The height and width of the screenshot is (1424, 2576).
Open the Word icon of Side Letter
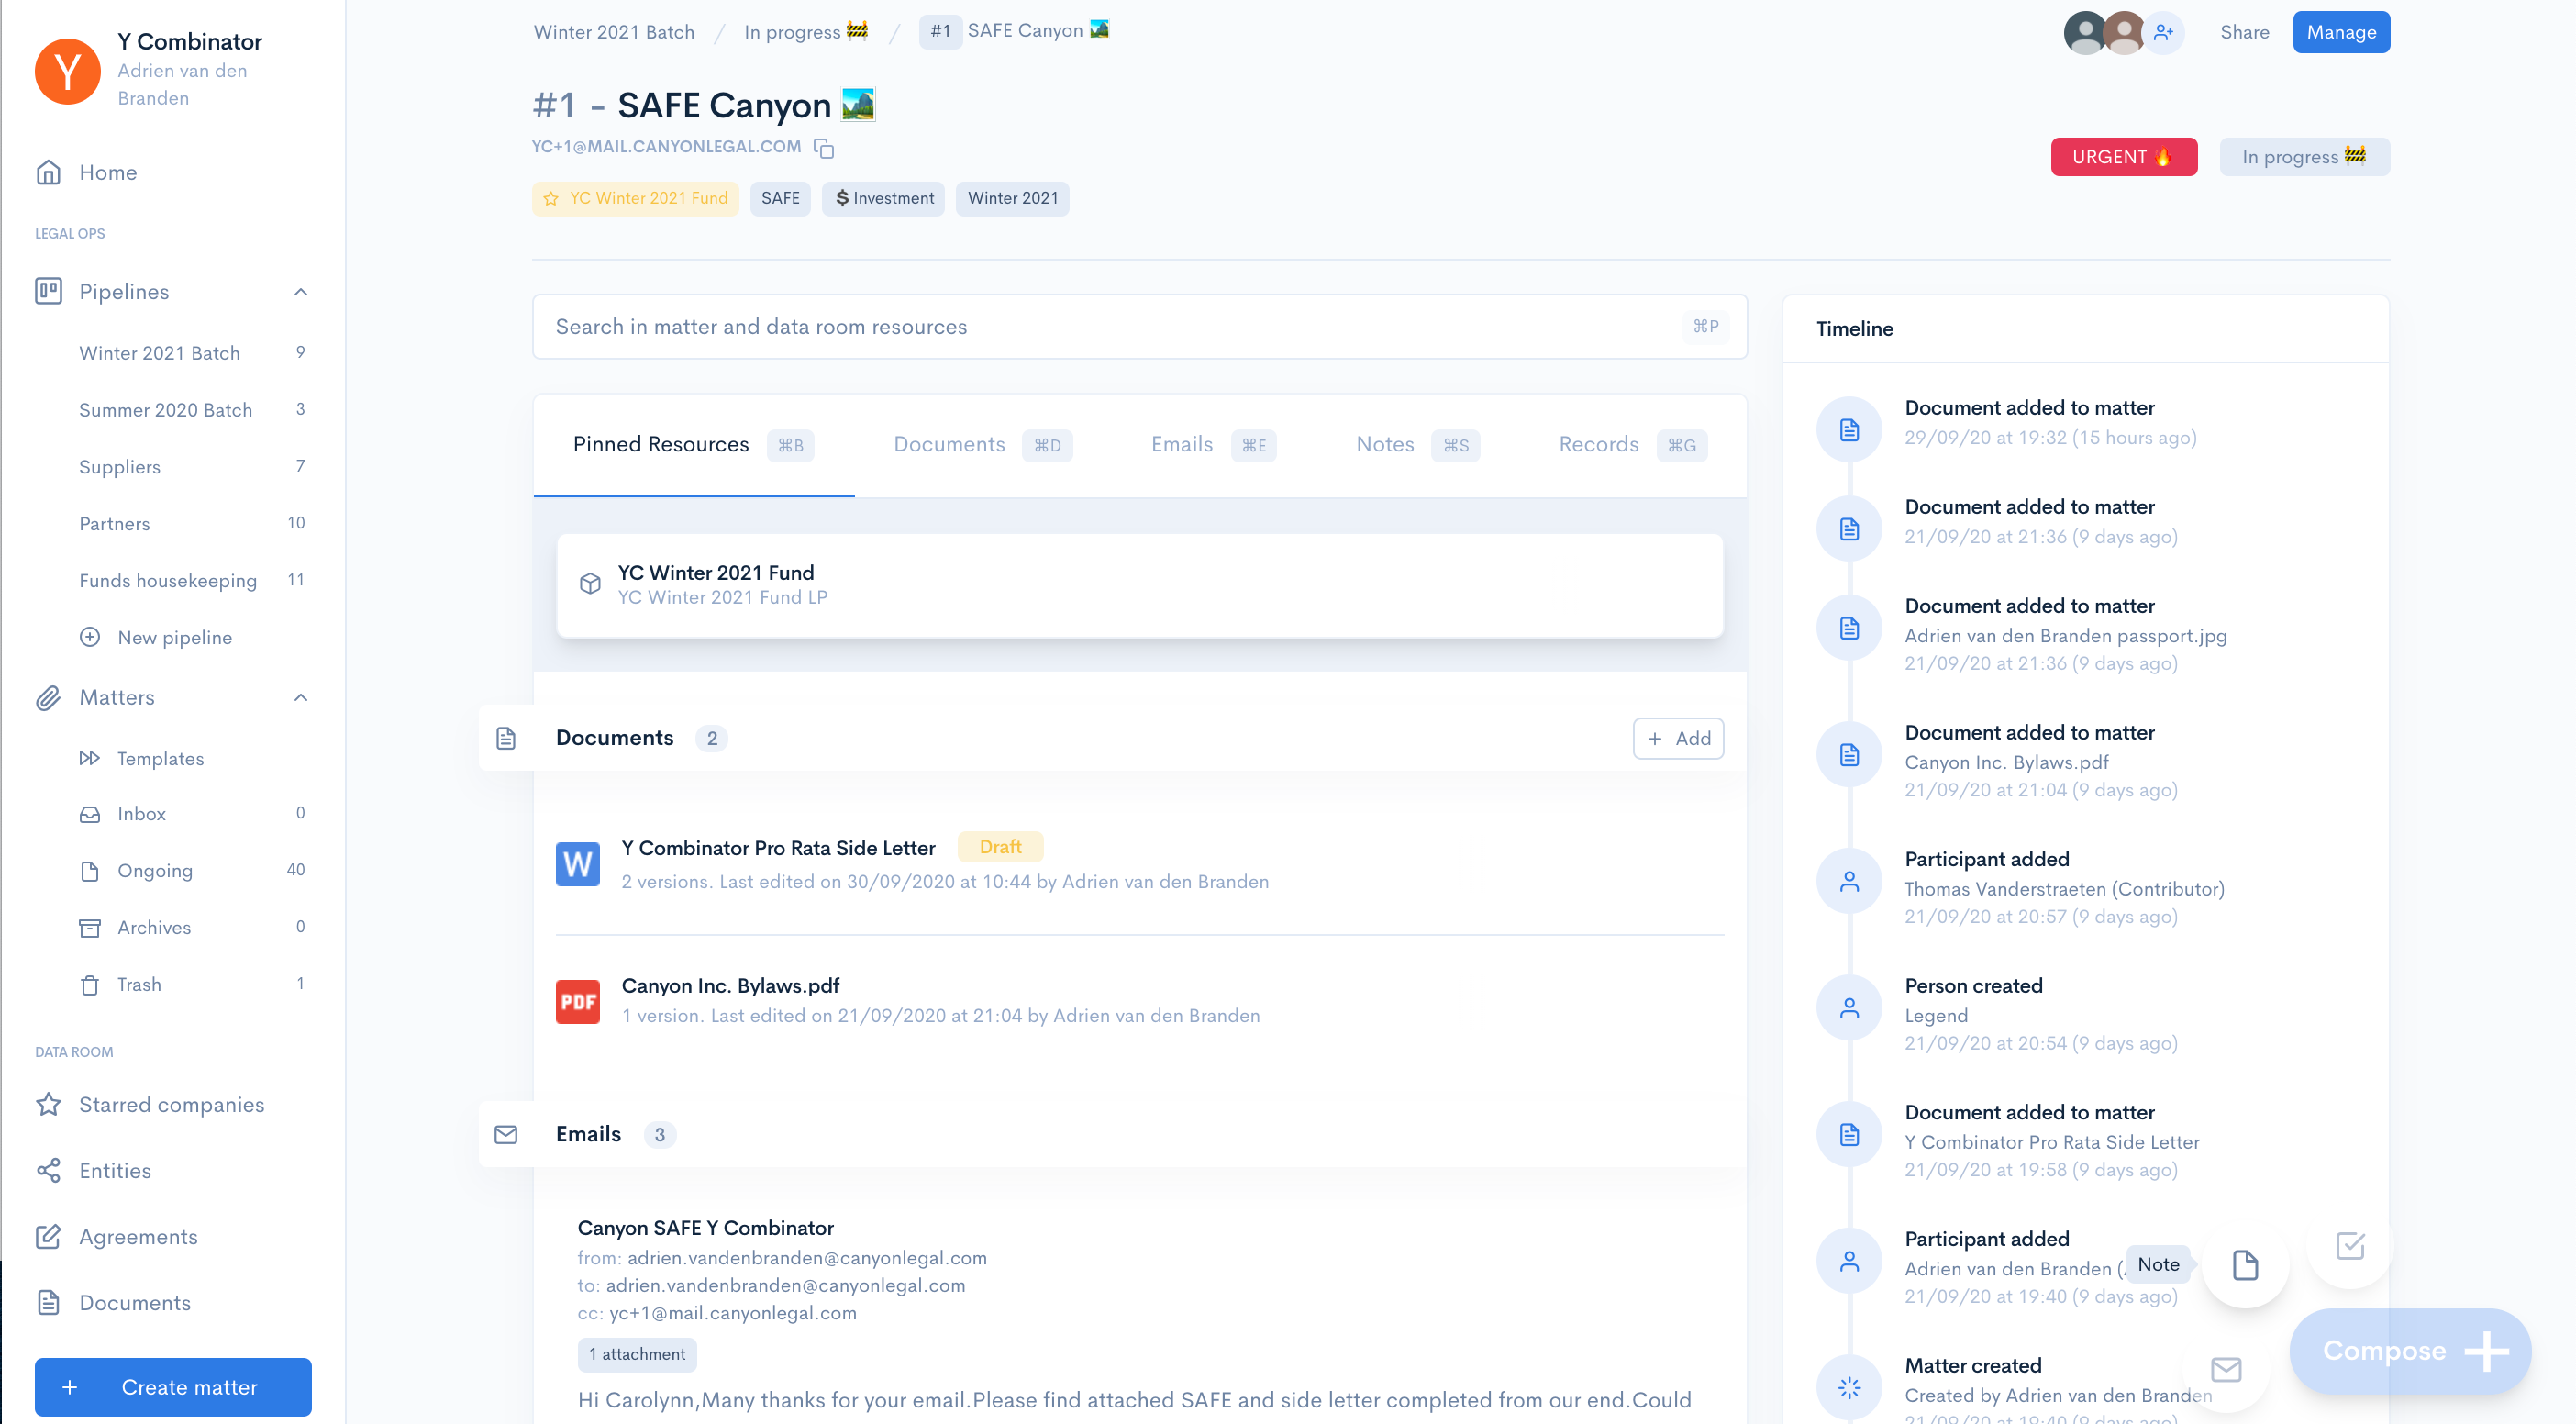577,864
